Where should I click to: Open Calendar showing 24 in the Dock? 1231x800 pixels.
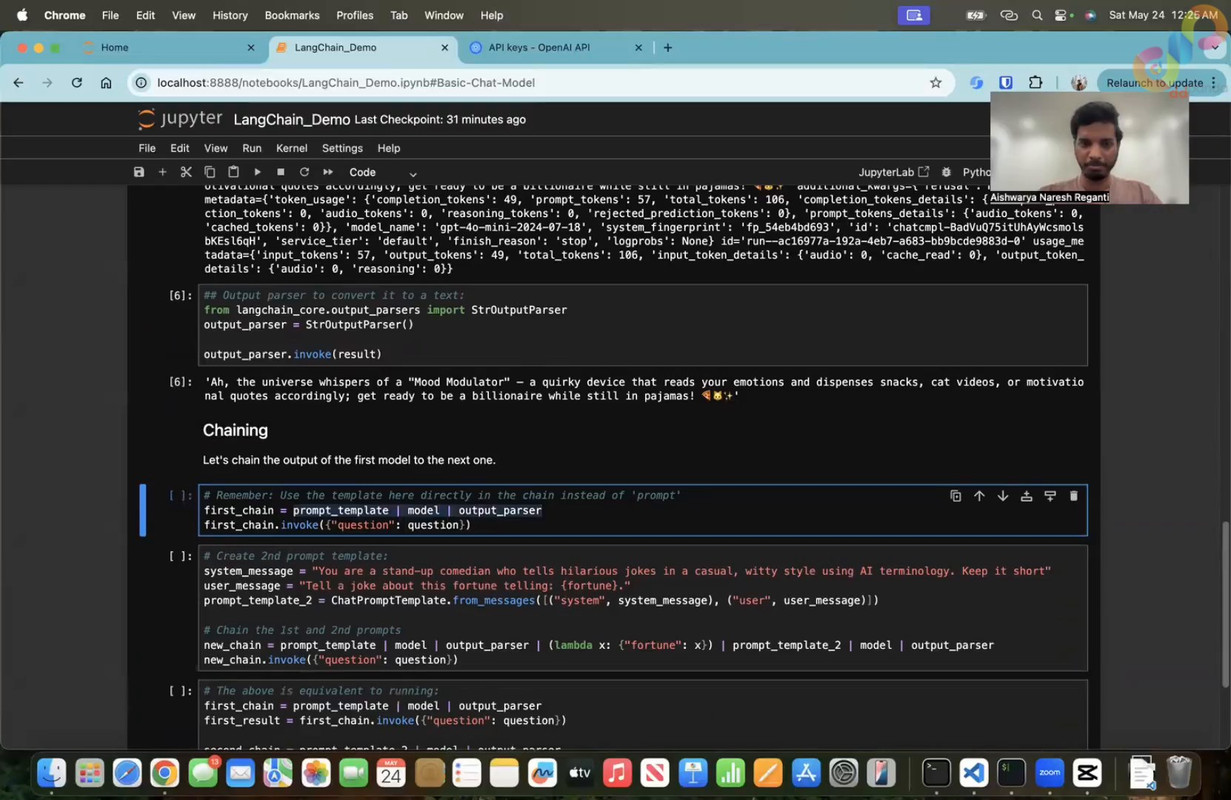[x=391, y=773]
